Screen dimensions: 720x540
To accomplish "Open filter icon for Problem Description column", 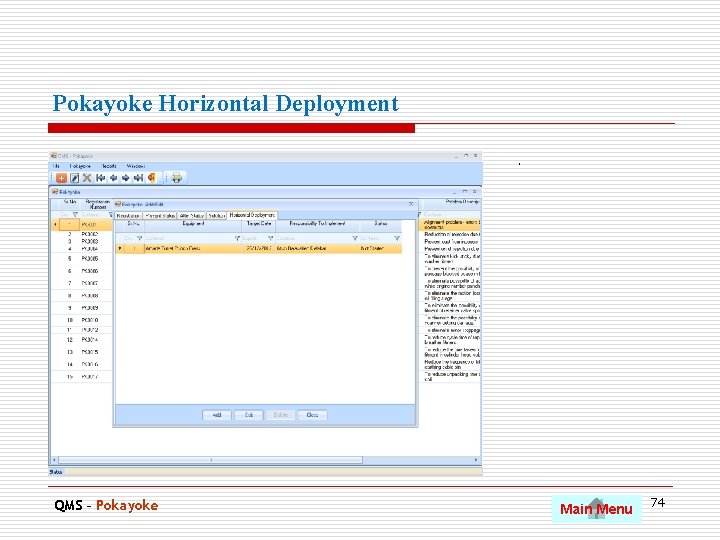I will [419, 214].
